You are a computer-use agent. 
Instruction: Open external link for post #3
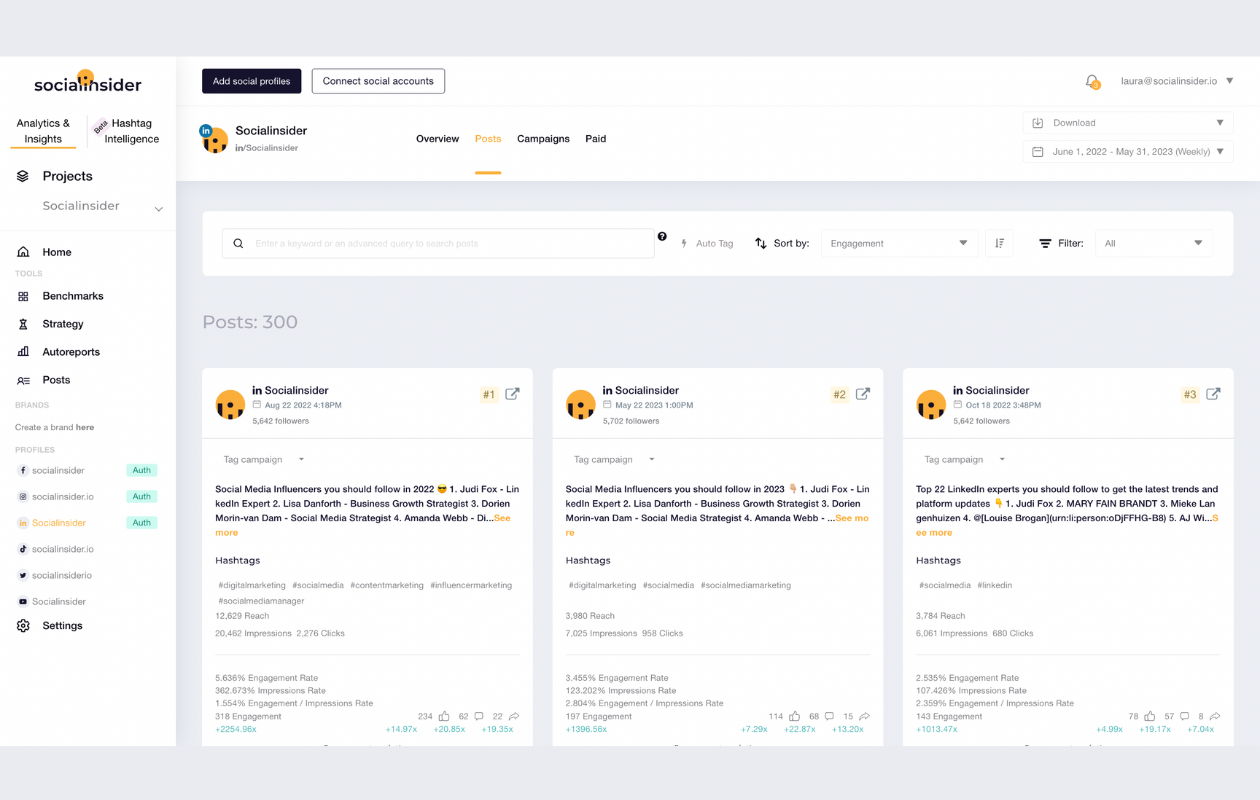1213,394
